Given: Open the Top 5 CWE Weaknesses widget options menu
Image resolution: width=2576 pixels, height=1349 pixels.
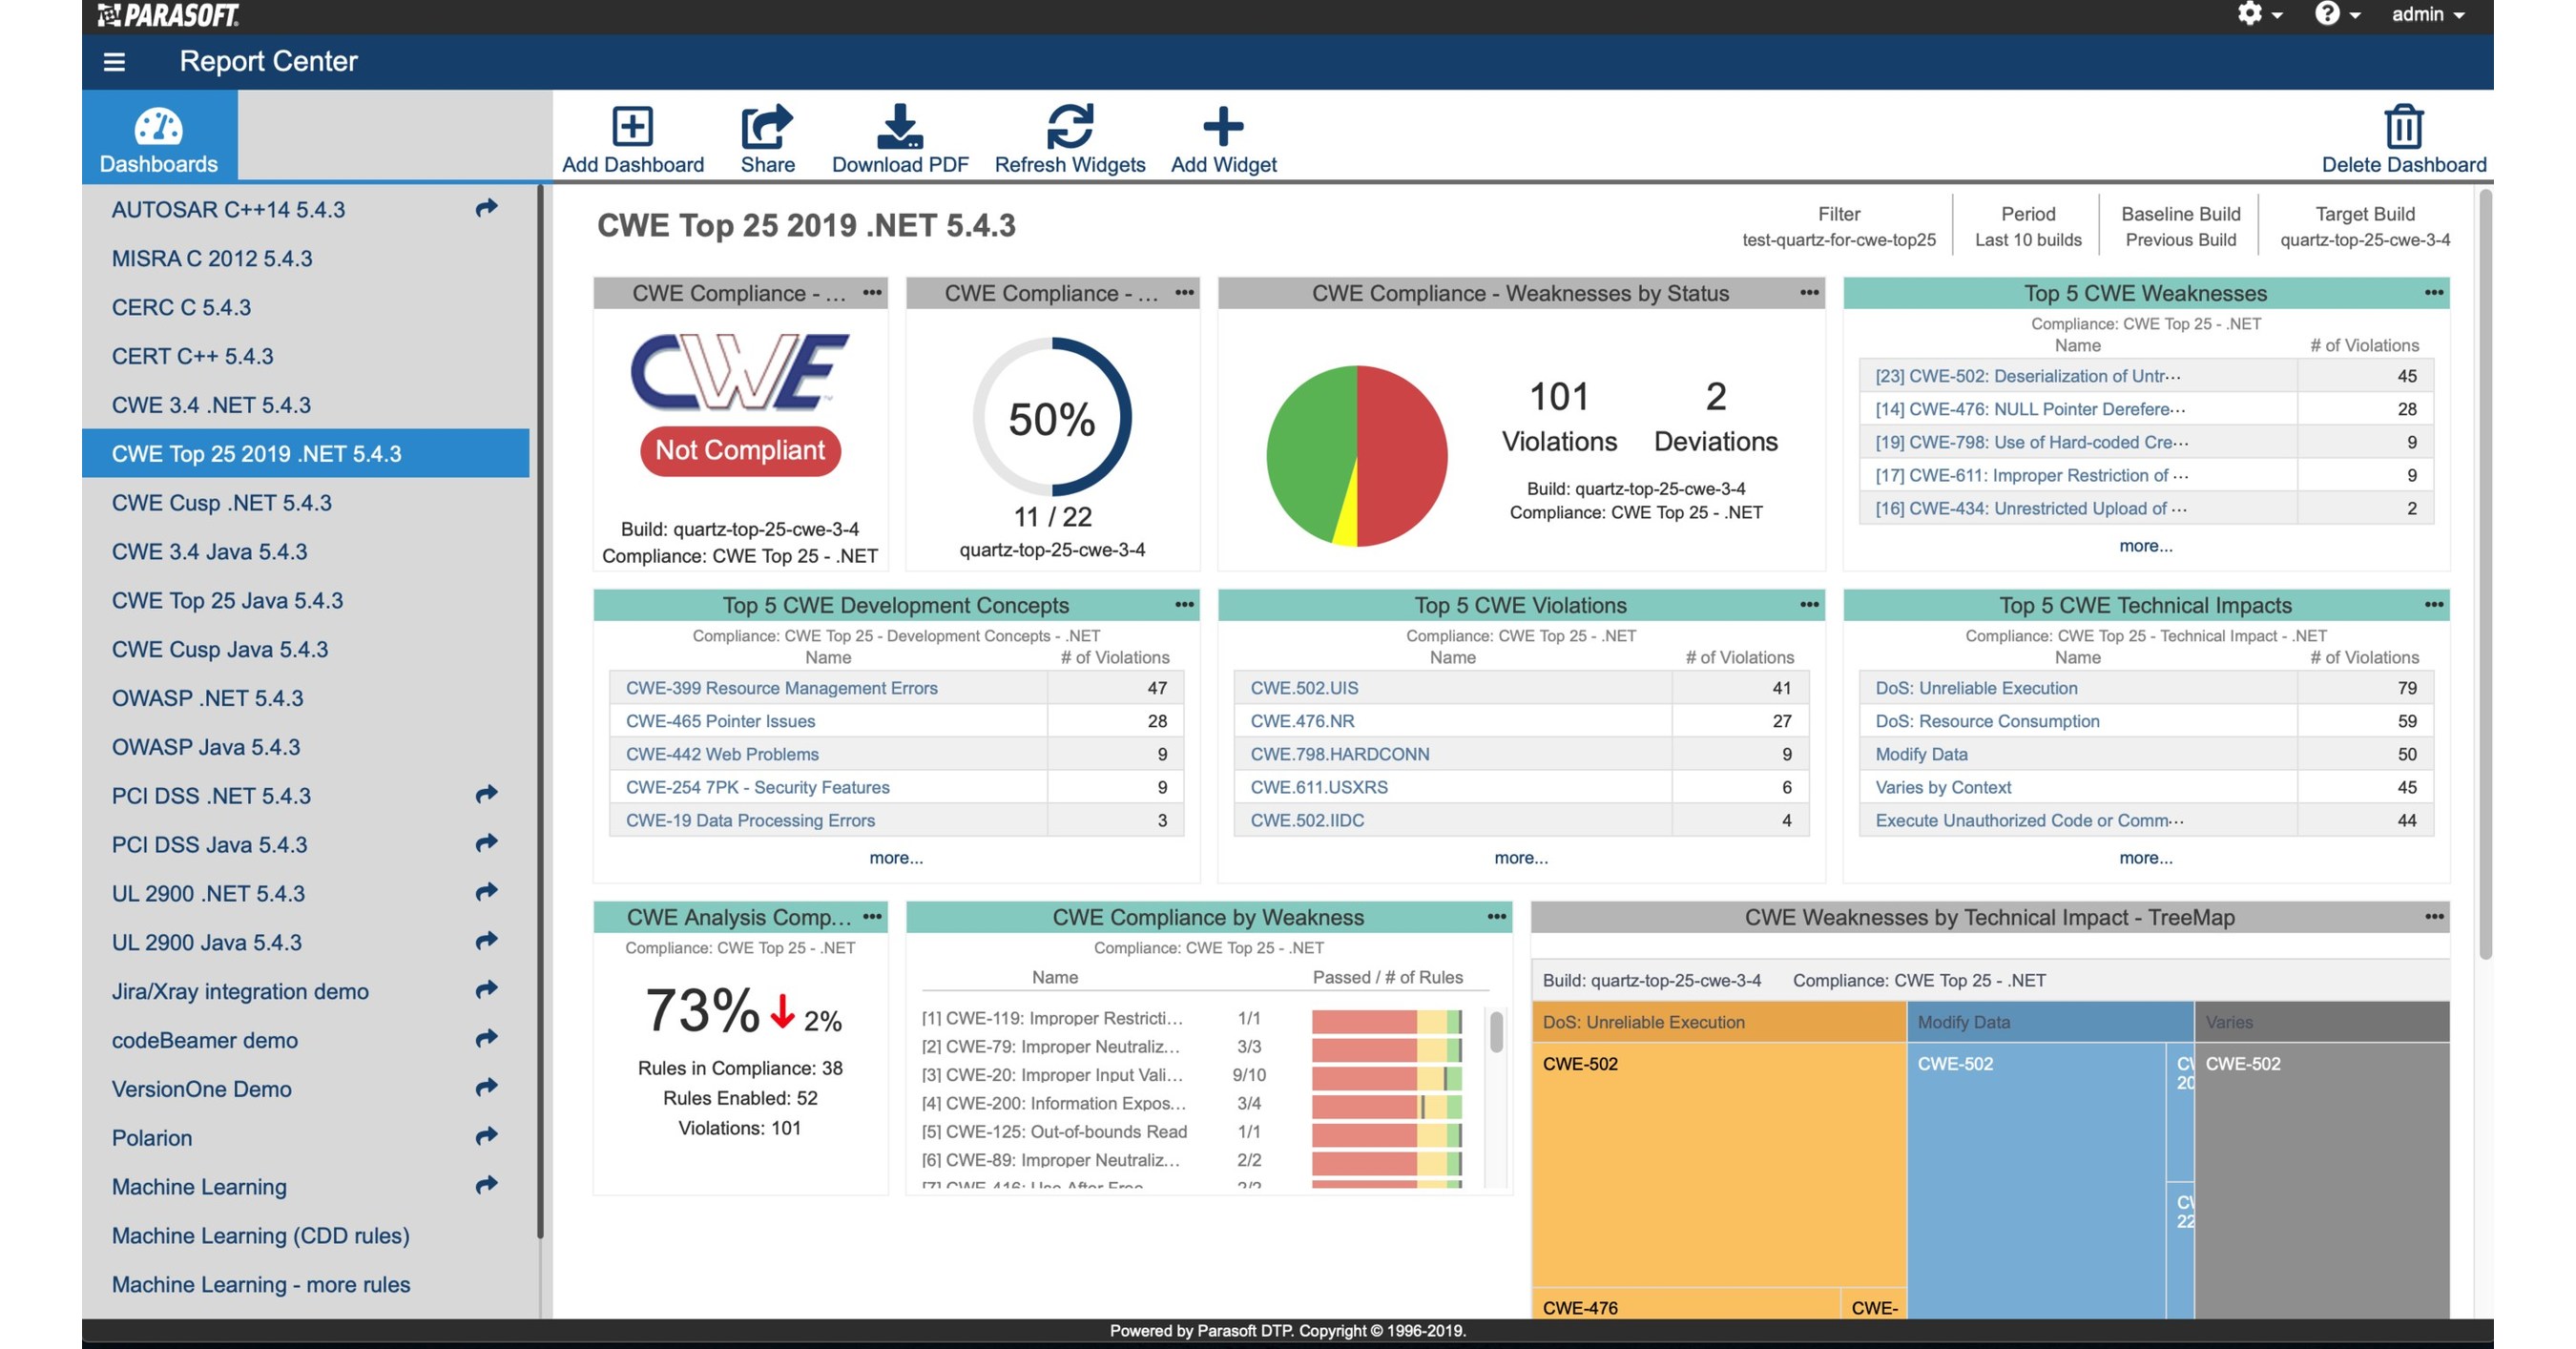Looking at the screenshot, I should (2434, 293).
